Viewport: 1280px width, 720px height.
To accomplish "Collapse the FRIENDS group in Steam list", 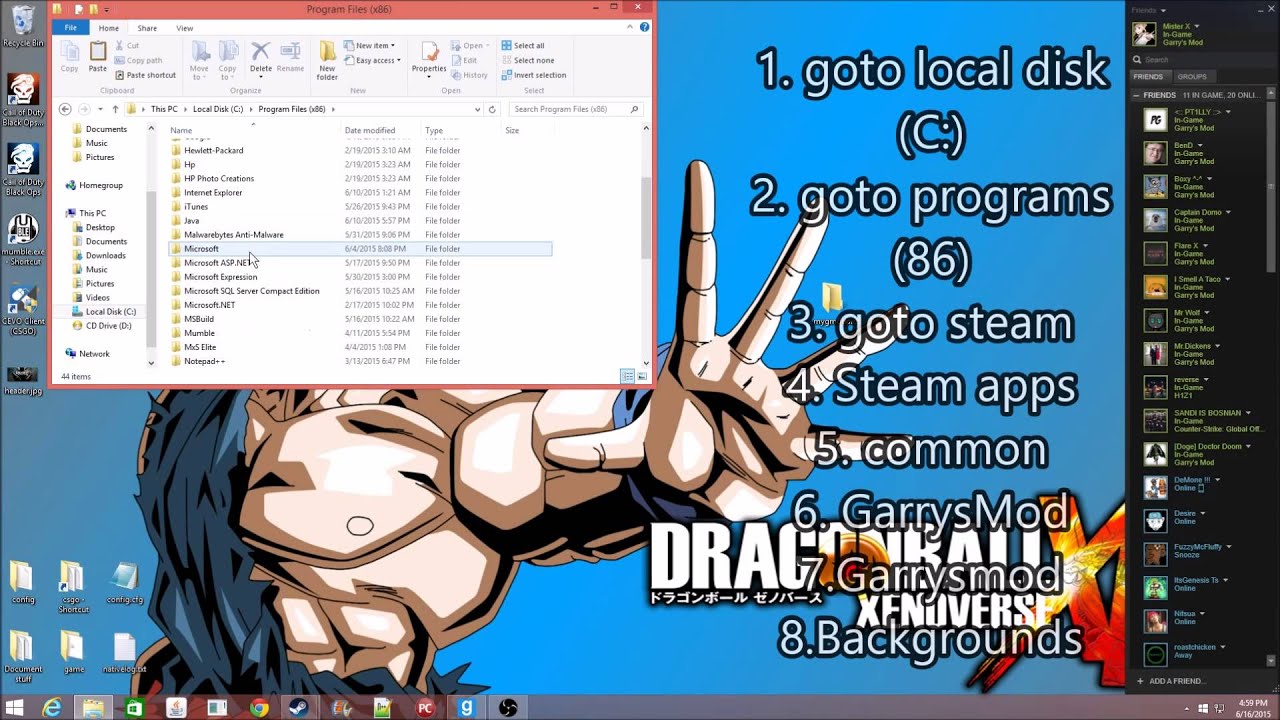I will click(1136, 96).
